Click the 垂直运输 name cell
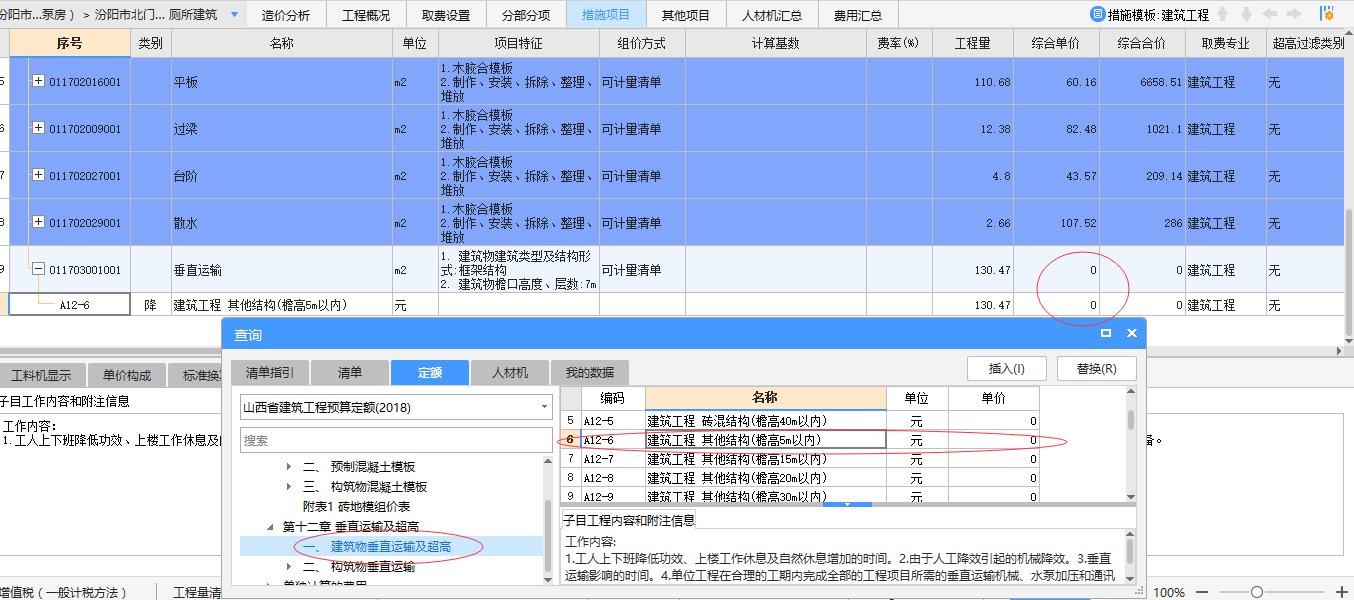1354x600 pixels. [282, 270]
